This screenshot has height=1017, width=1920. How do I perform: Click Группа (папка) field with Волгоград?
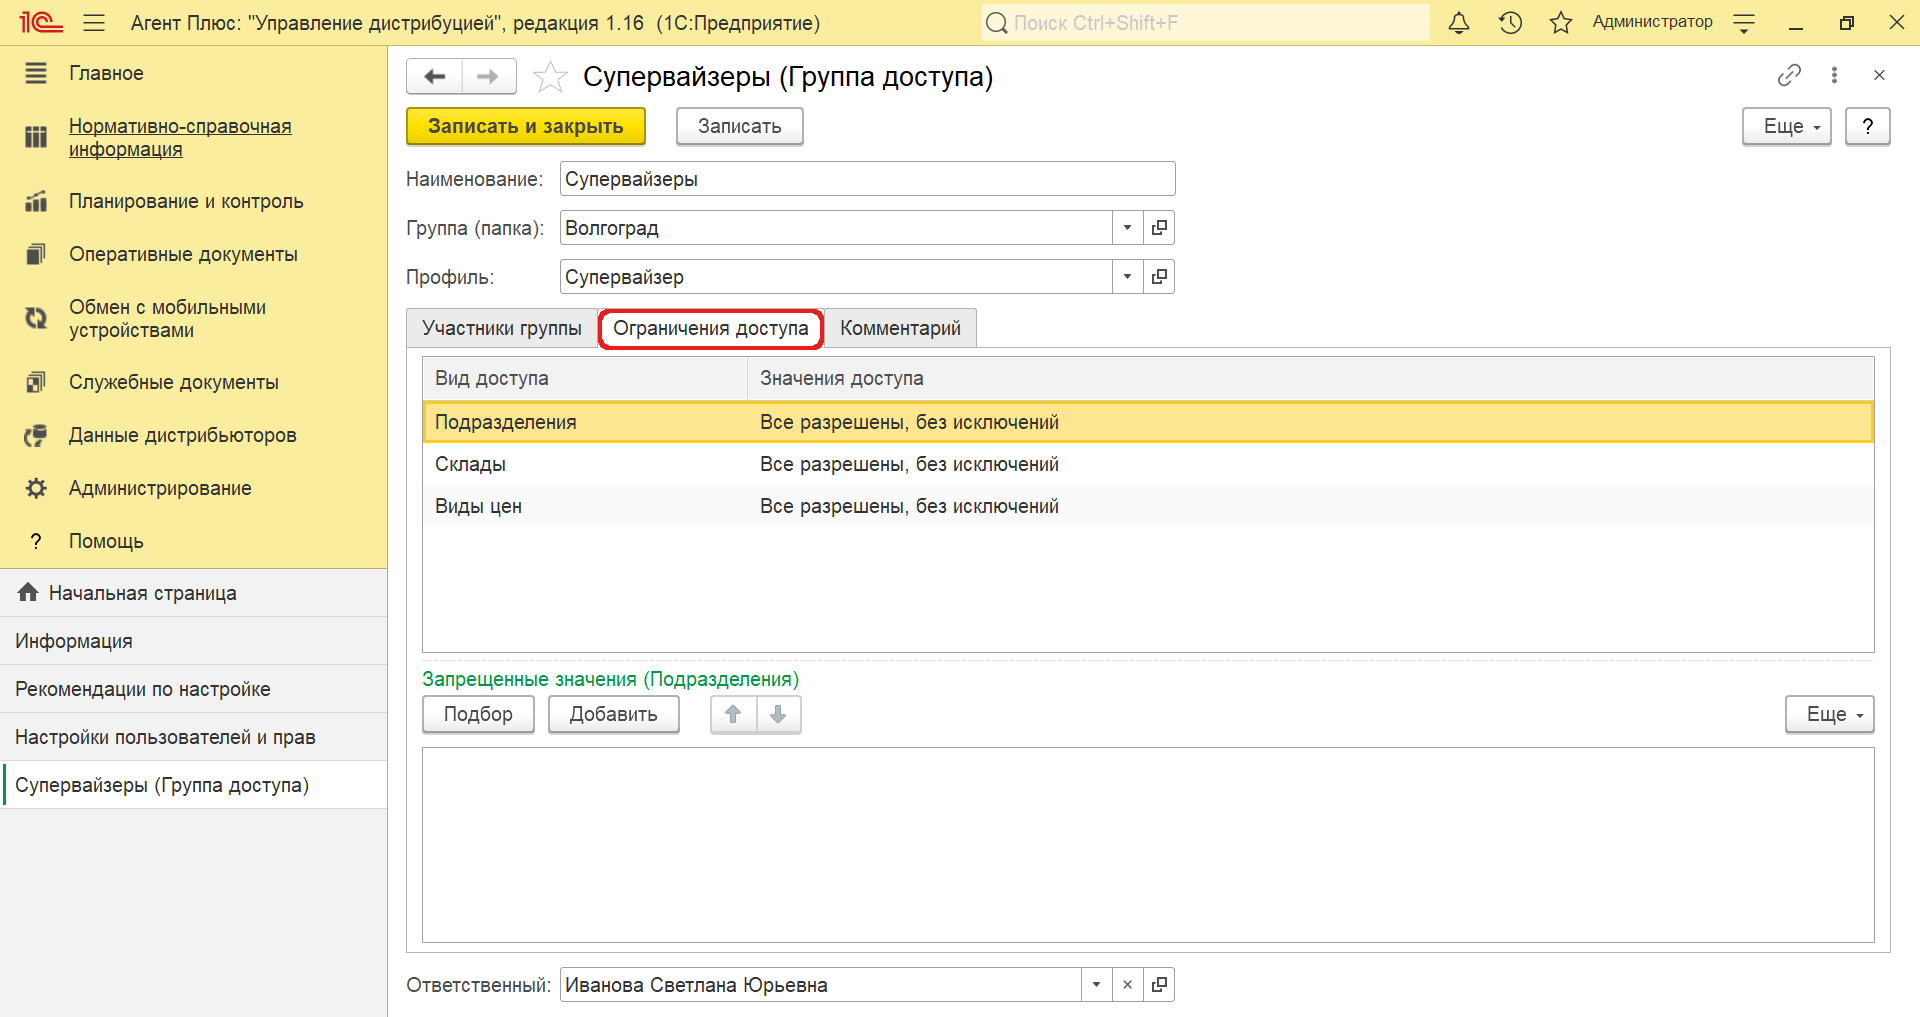(836, 228)
